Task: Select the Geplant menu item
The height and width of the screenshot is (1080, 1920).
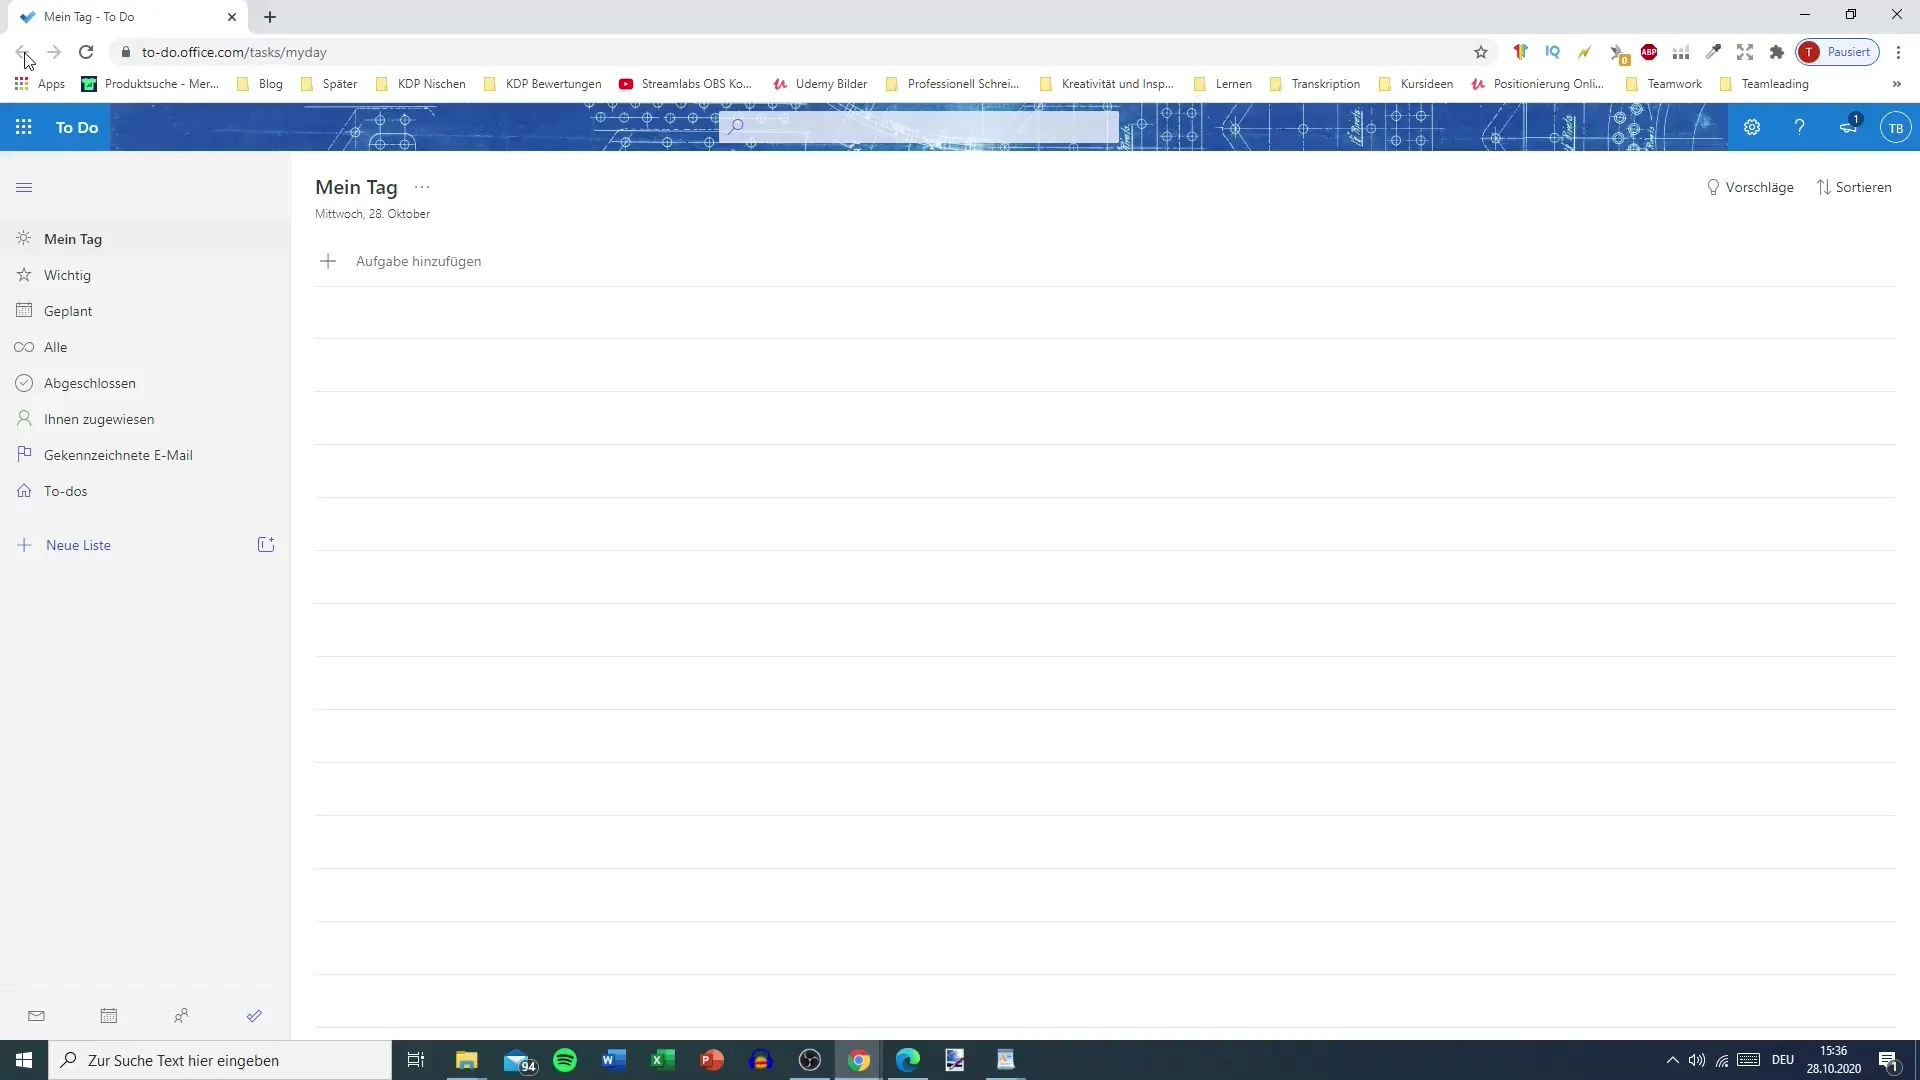Action: (x=67, y=310)
